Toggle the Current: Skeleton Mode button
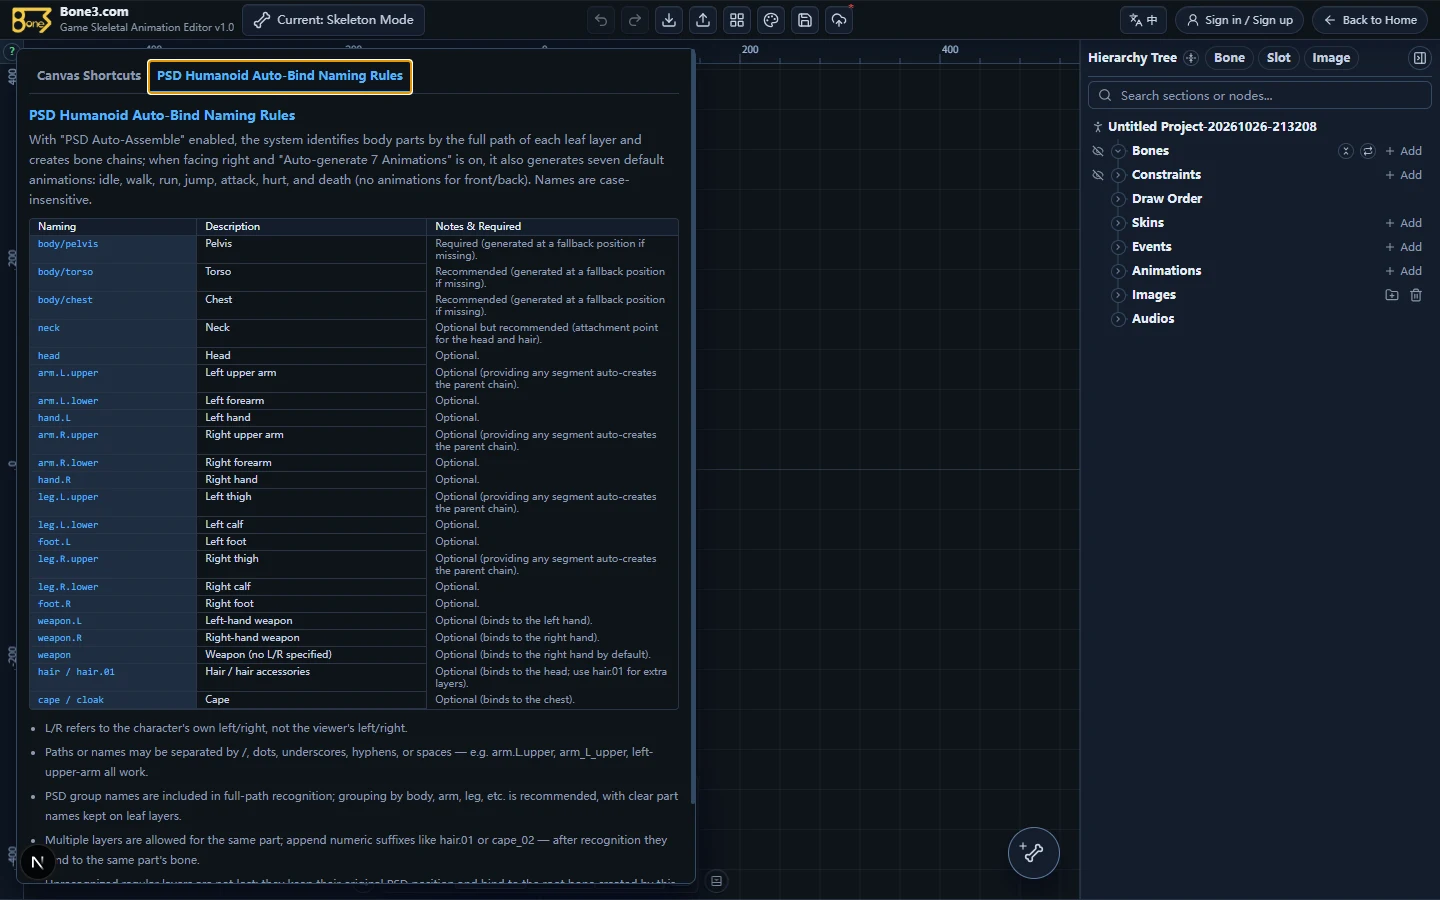1440x900 pixels. pos(334,20)
